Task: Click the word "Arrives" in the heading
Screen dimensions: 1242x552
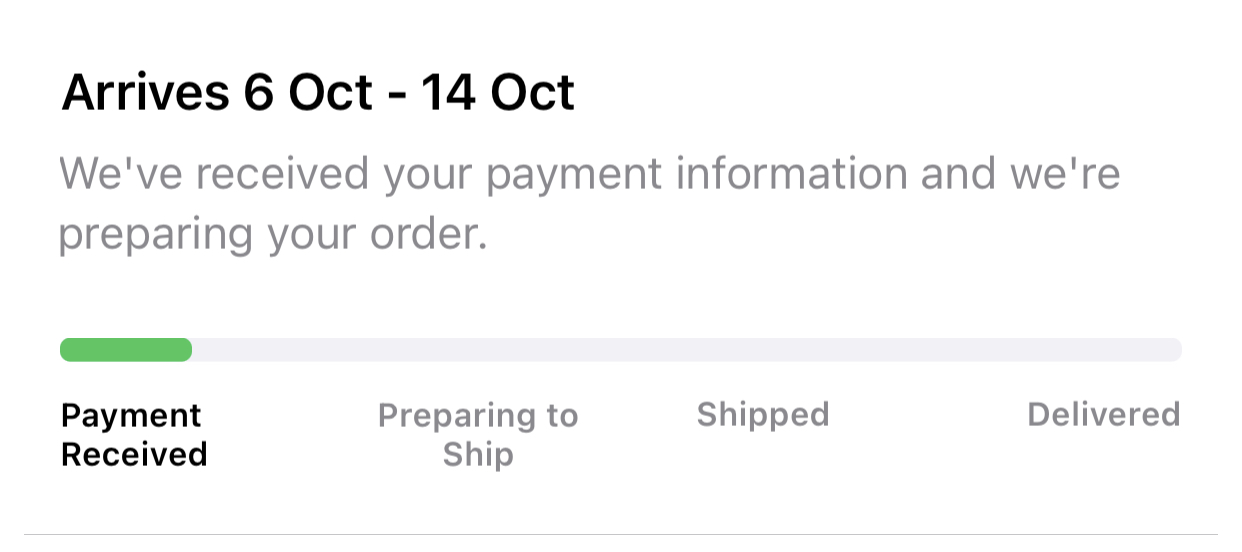Action: (x=144, y=94)
